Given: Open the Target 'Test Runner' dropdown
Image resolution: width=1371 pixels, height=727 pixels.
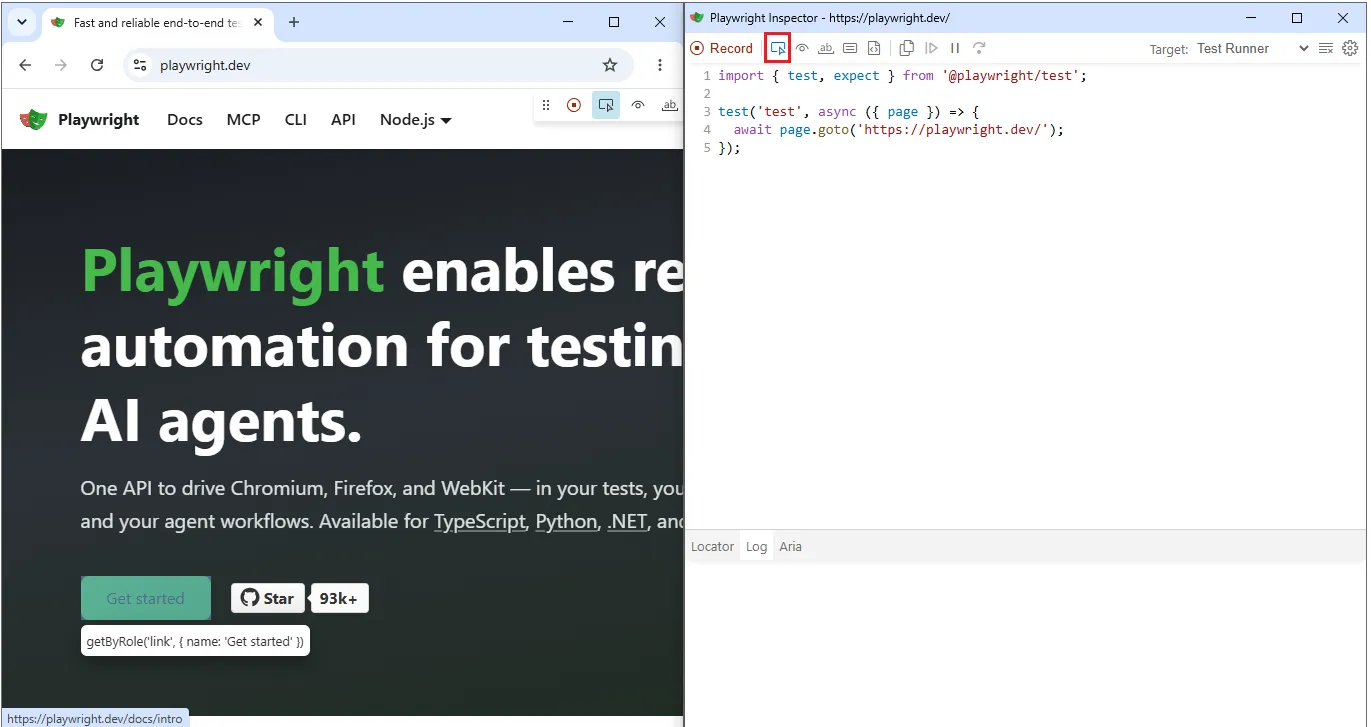Looking at the screenshot, I should (x=1252, y=48).
